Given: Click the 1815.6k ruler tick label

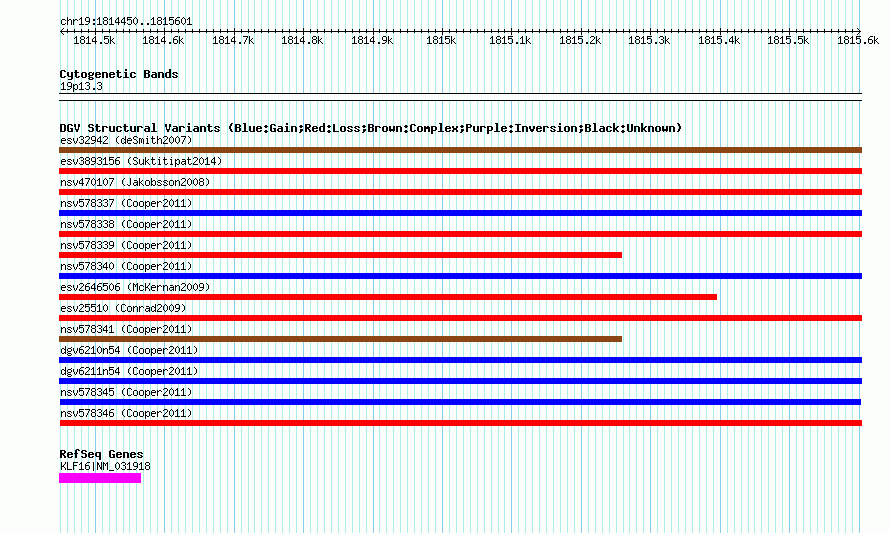Looking at the screenshot, I should click(858, 40).
